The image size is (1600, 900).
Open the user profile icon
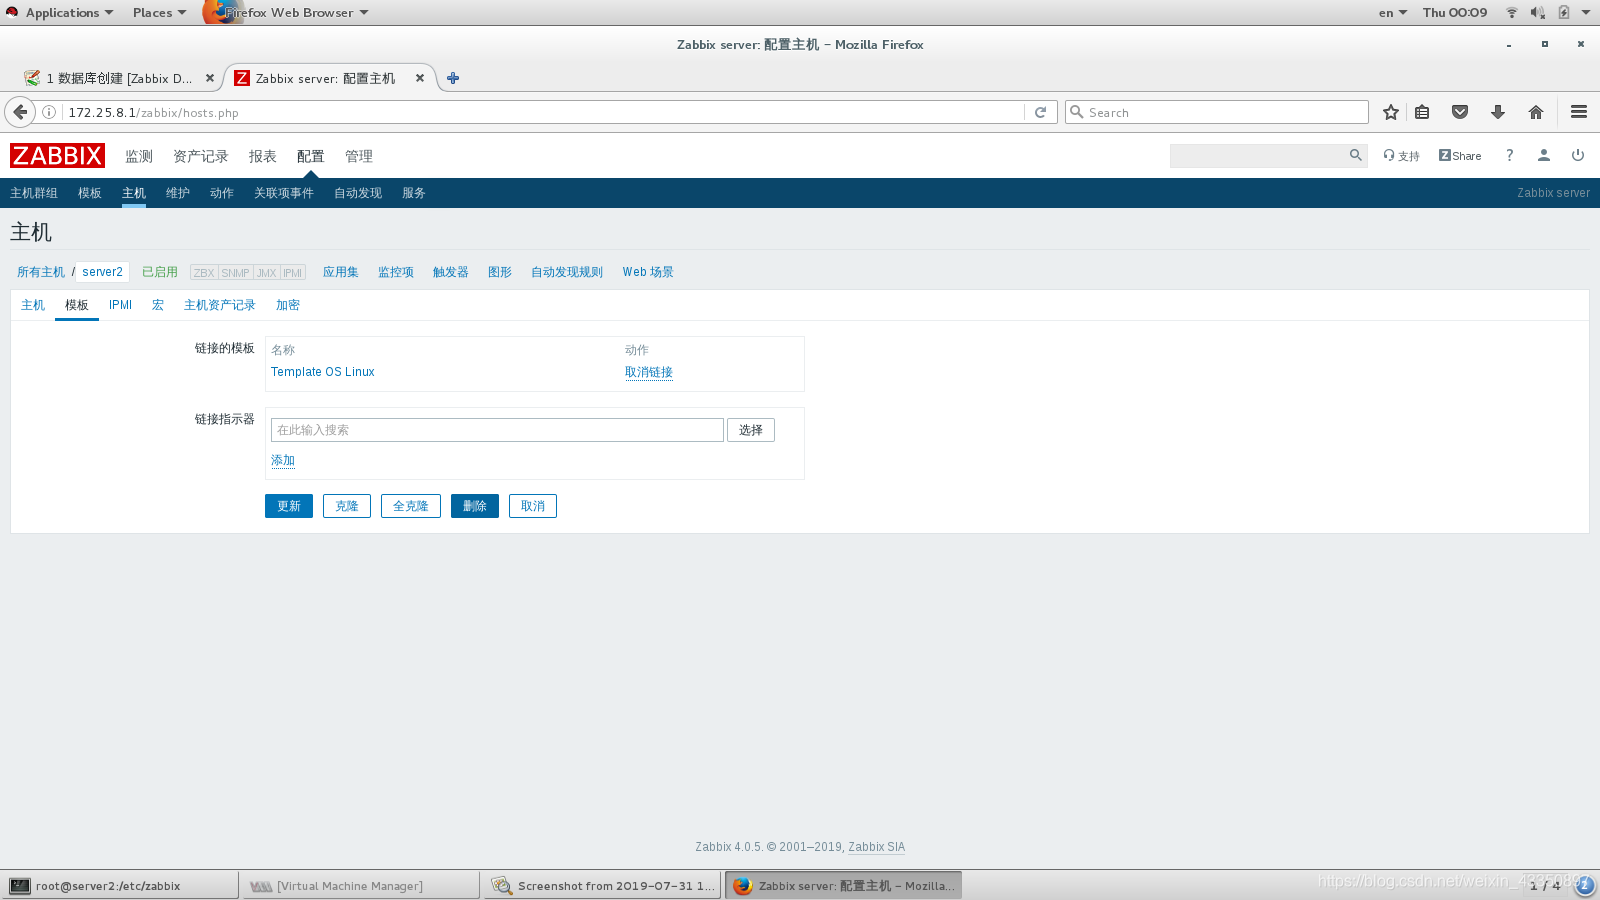(1543, 155)
